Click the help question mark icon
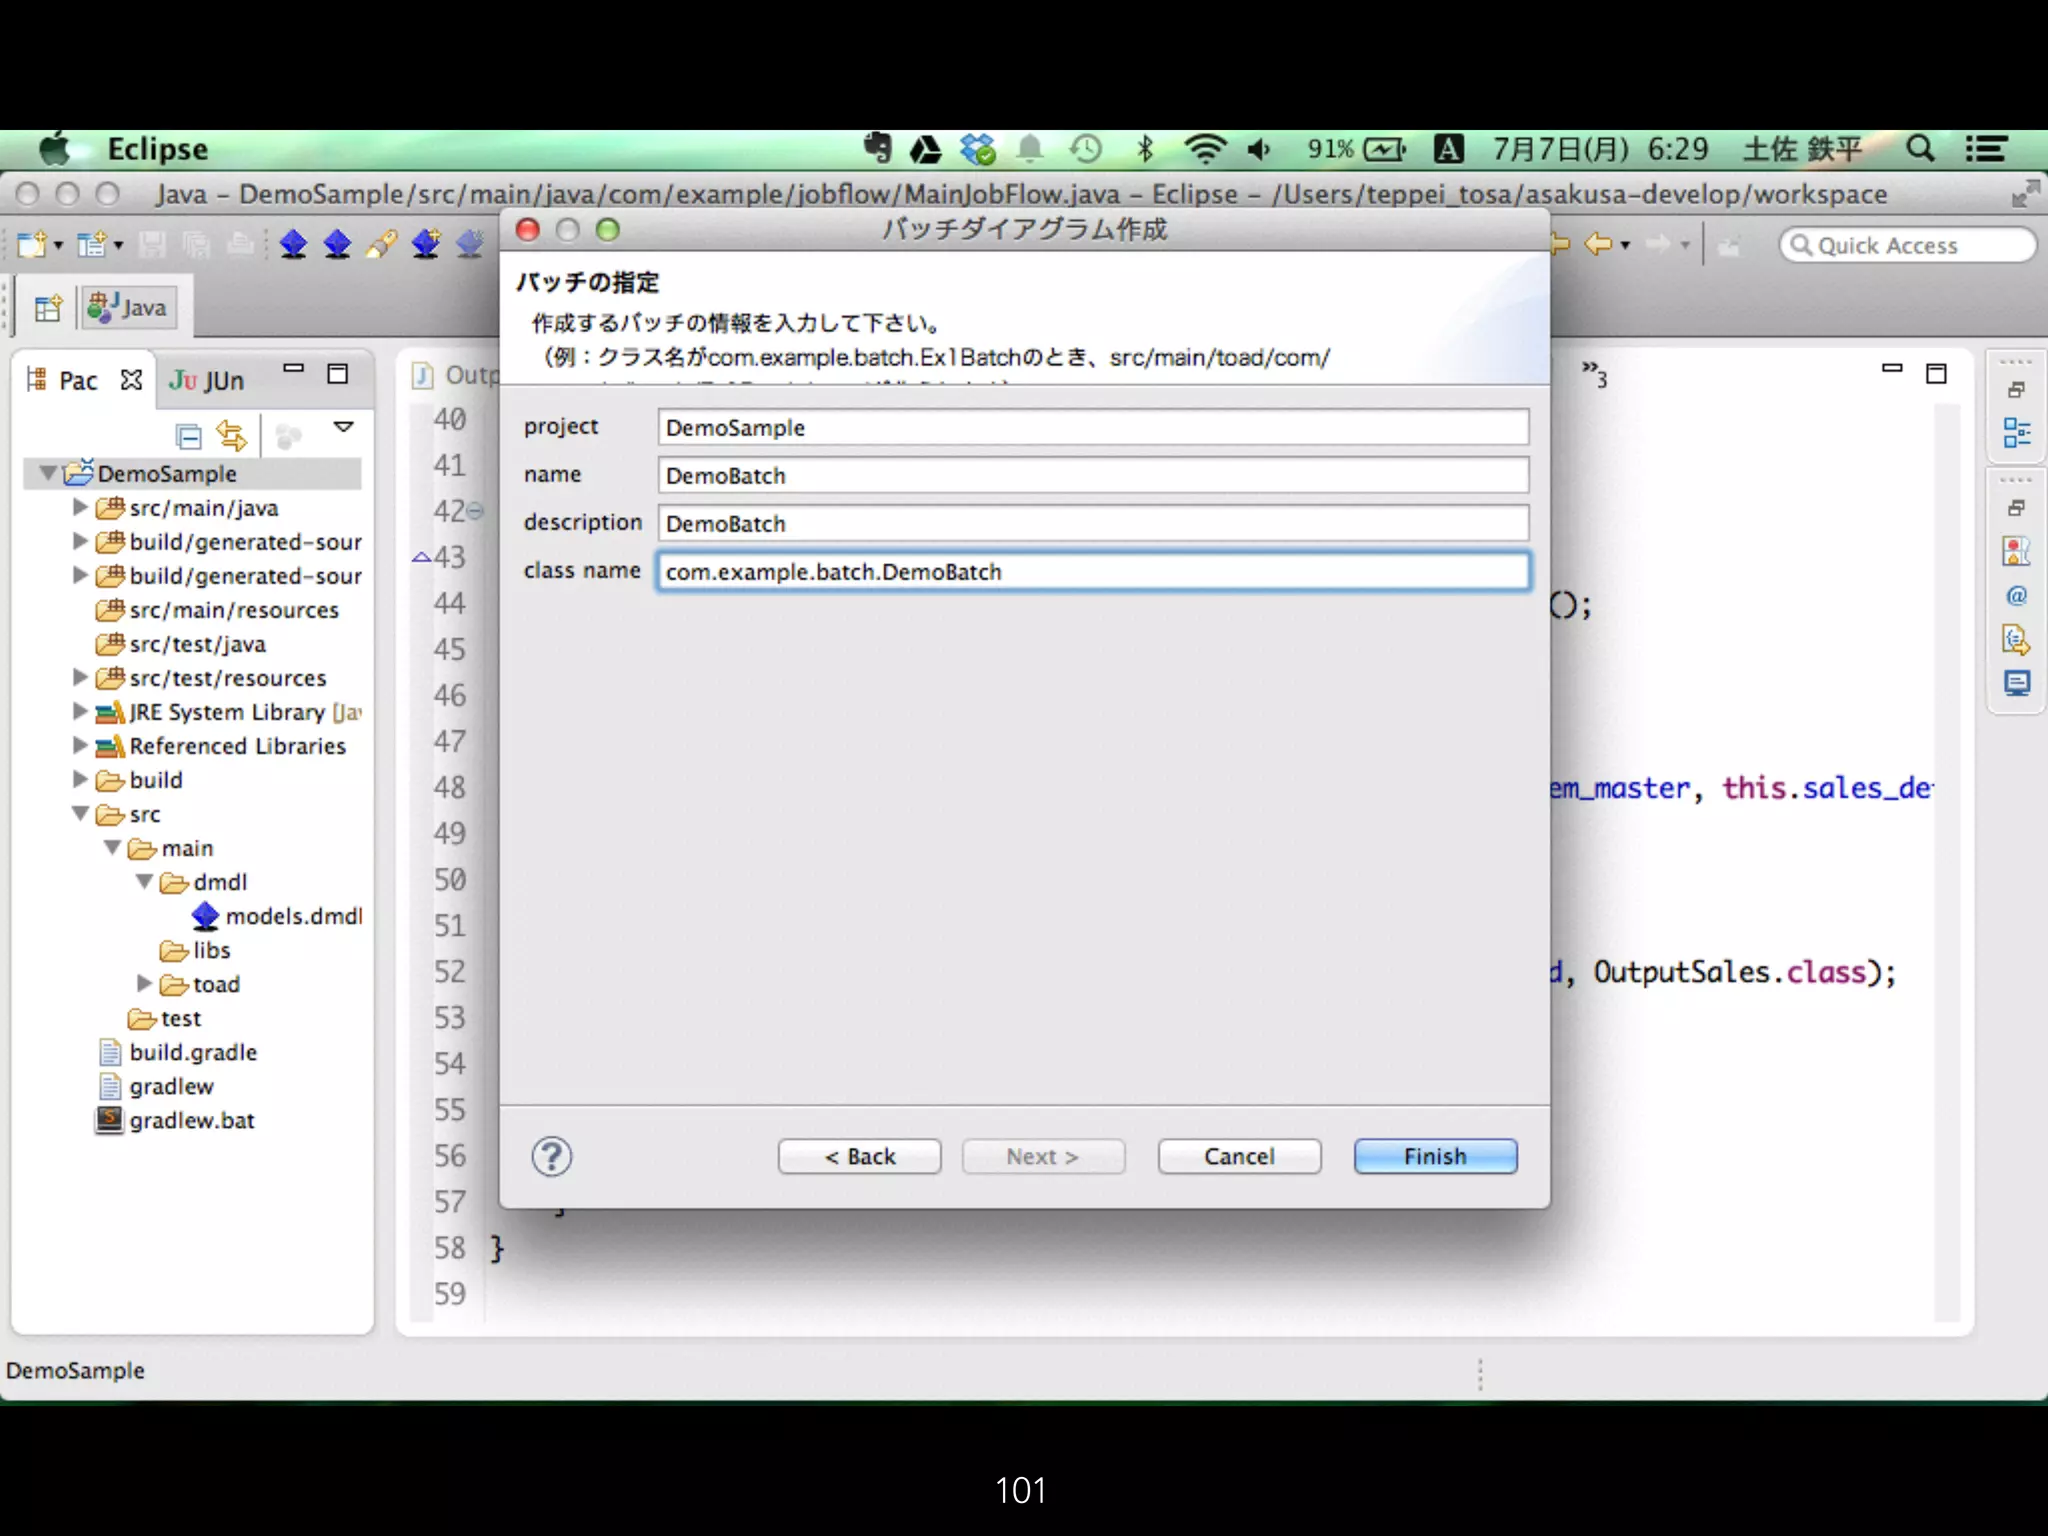Viewport: 2048px width, 1536px height. (x=551, y=1157)
